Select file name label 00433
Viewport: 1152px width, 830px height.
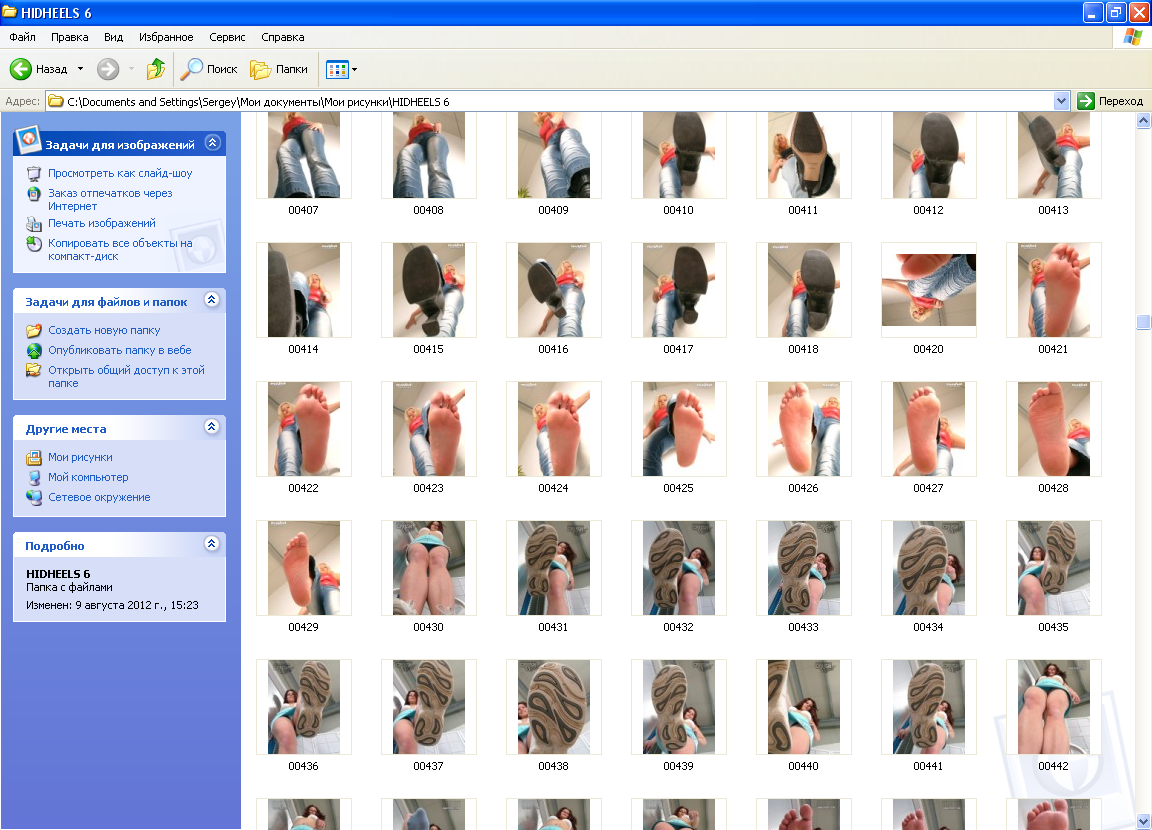(804, 627)
